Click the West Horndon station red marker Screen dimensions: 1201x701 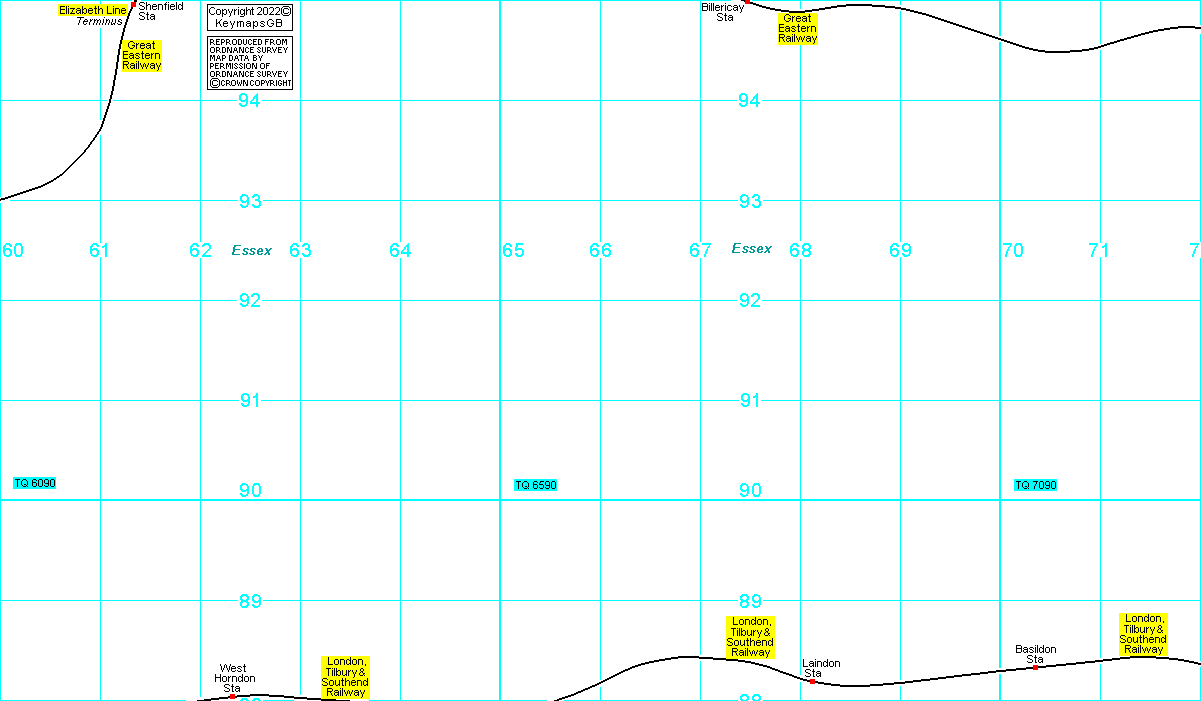232,696
